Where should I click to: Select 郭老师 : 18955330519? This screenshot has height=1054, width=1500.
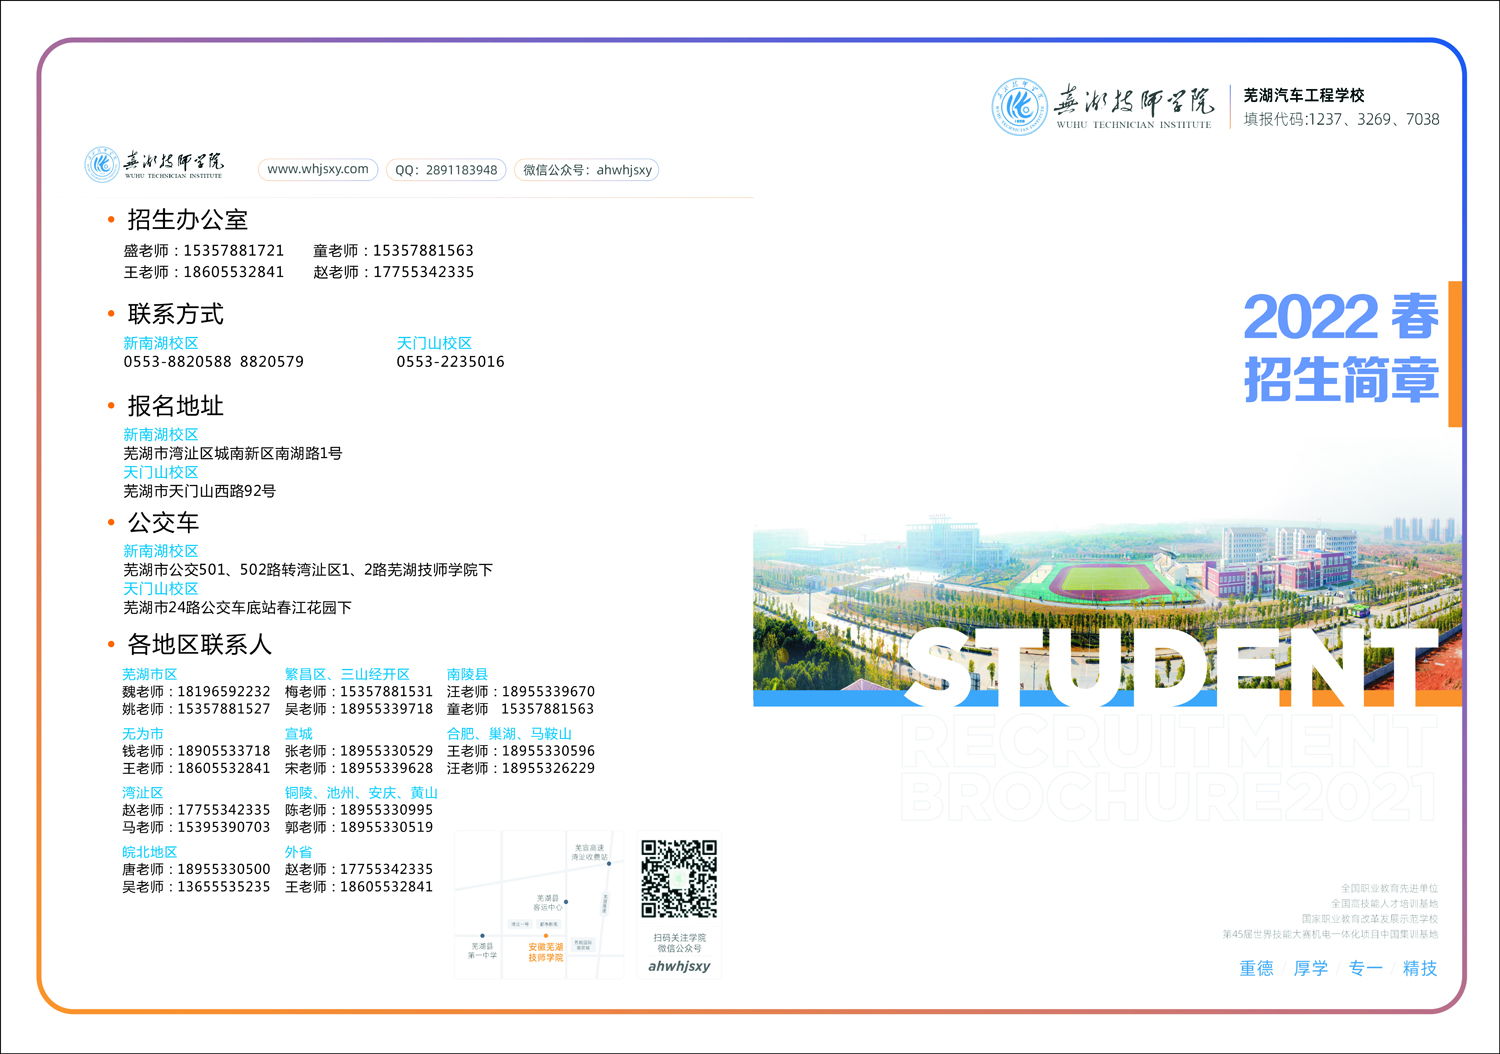[x=359, y=828]
